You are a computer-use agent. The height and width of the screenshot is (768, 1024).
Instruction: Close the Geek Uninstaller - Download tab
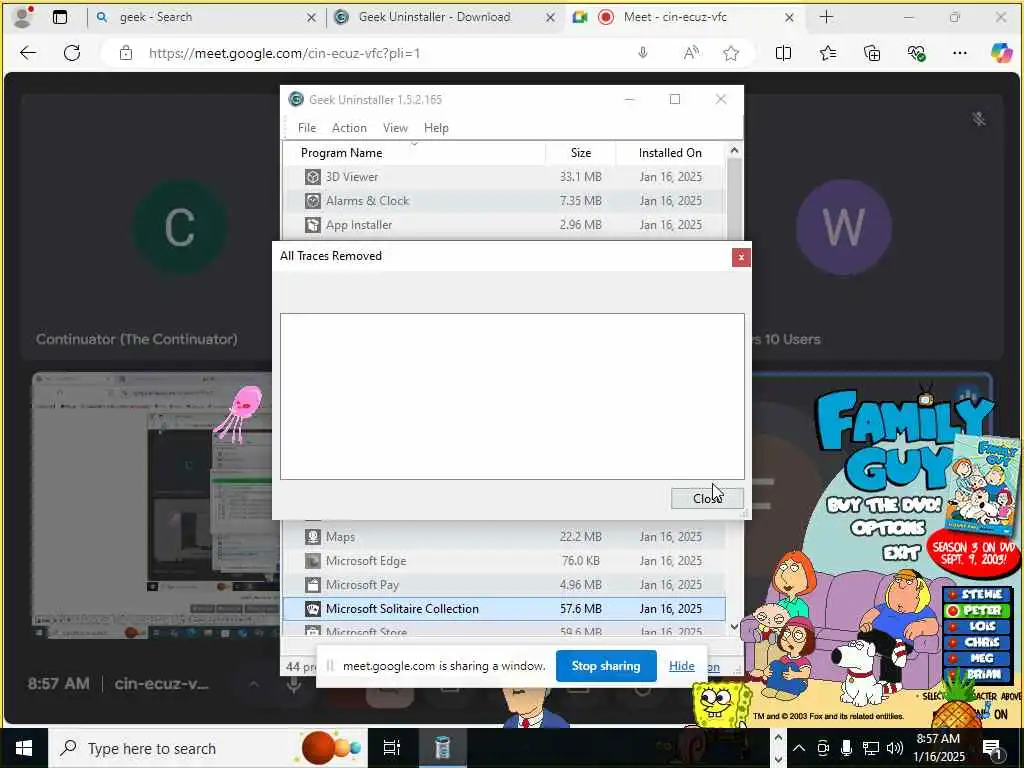[550, 18]
